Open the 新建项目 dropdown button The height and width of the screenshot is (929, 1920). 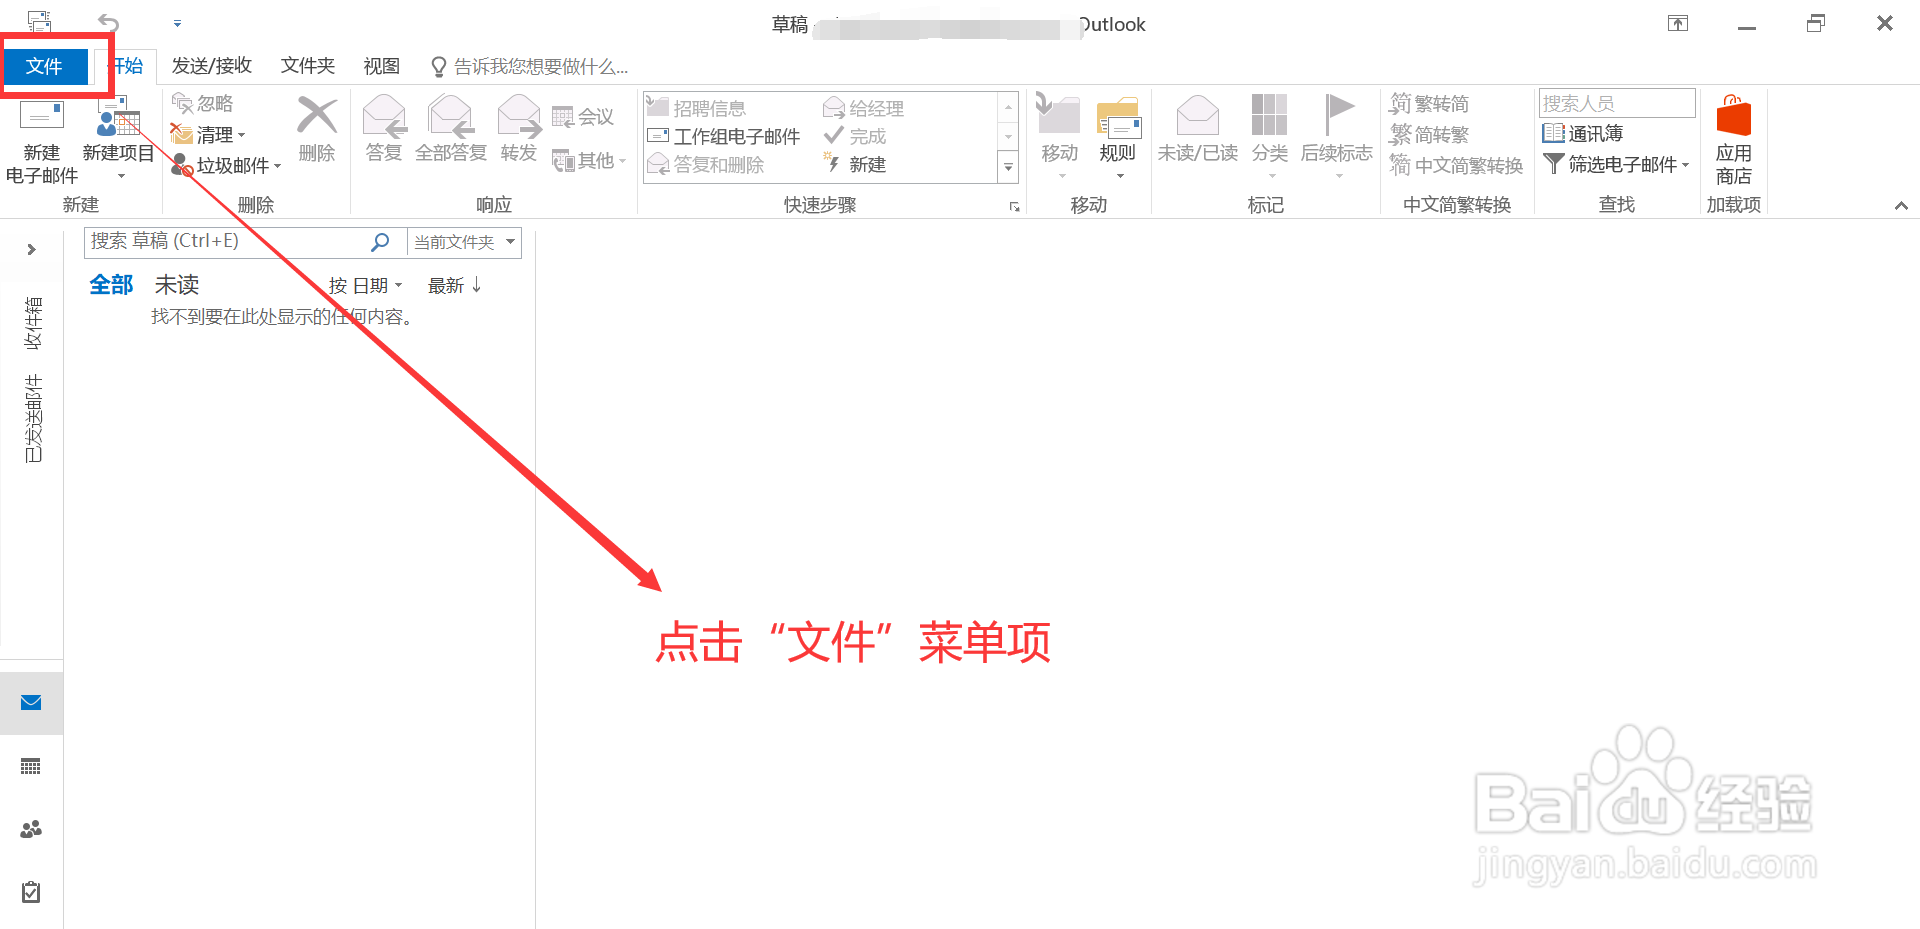point(119,140)
